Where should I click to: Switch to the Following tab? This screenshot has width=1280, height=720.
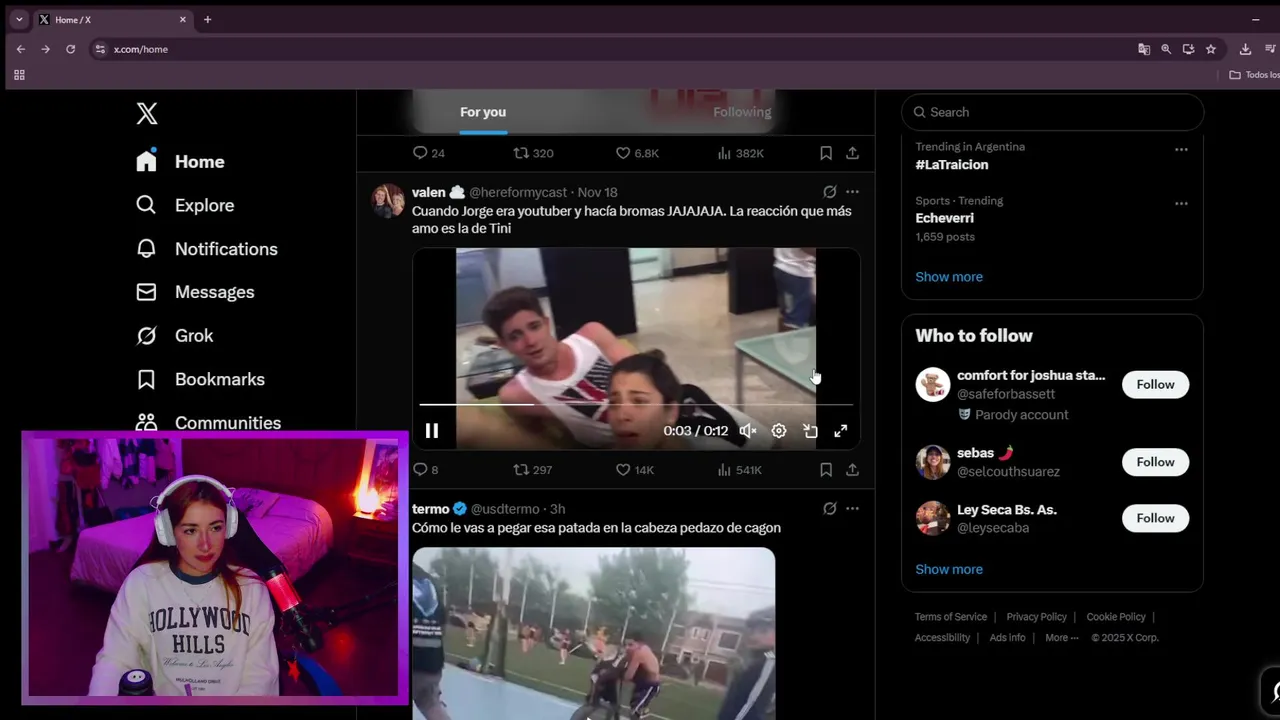[x=742, y=112]
